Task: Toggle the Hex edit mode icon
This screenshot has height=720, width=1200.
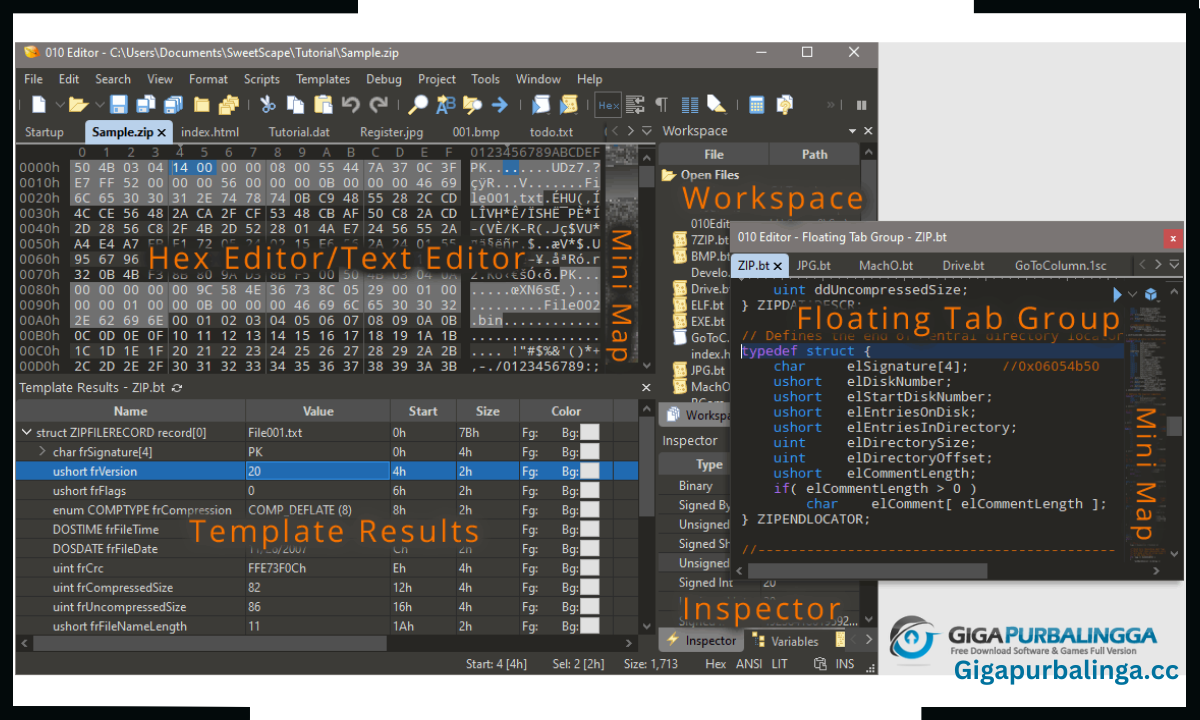Action: click(608, 104)
